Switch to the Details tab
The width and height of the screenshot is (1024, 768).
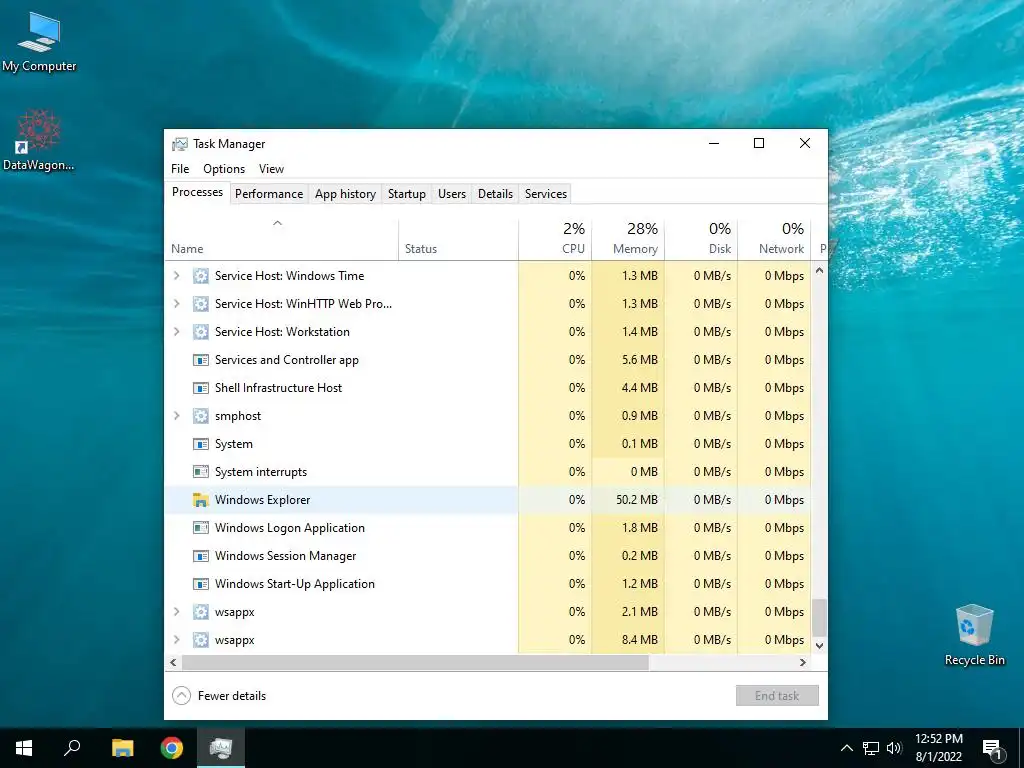[x=495, y=194]
